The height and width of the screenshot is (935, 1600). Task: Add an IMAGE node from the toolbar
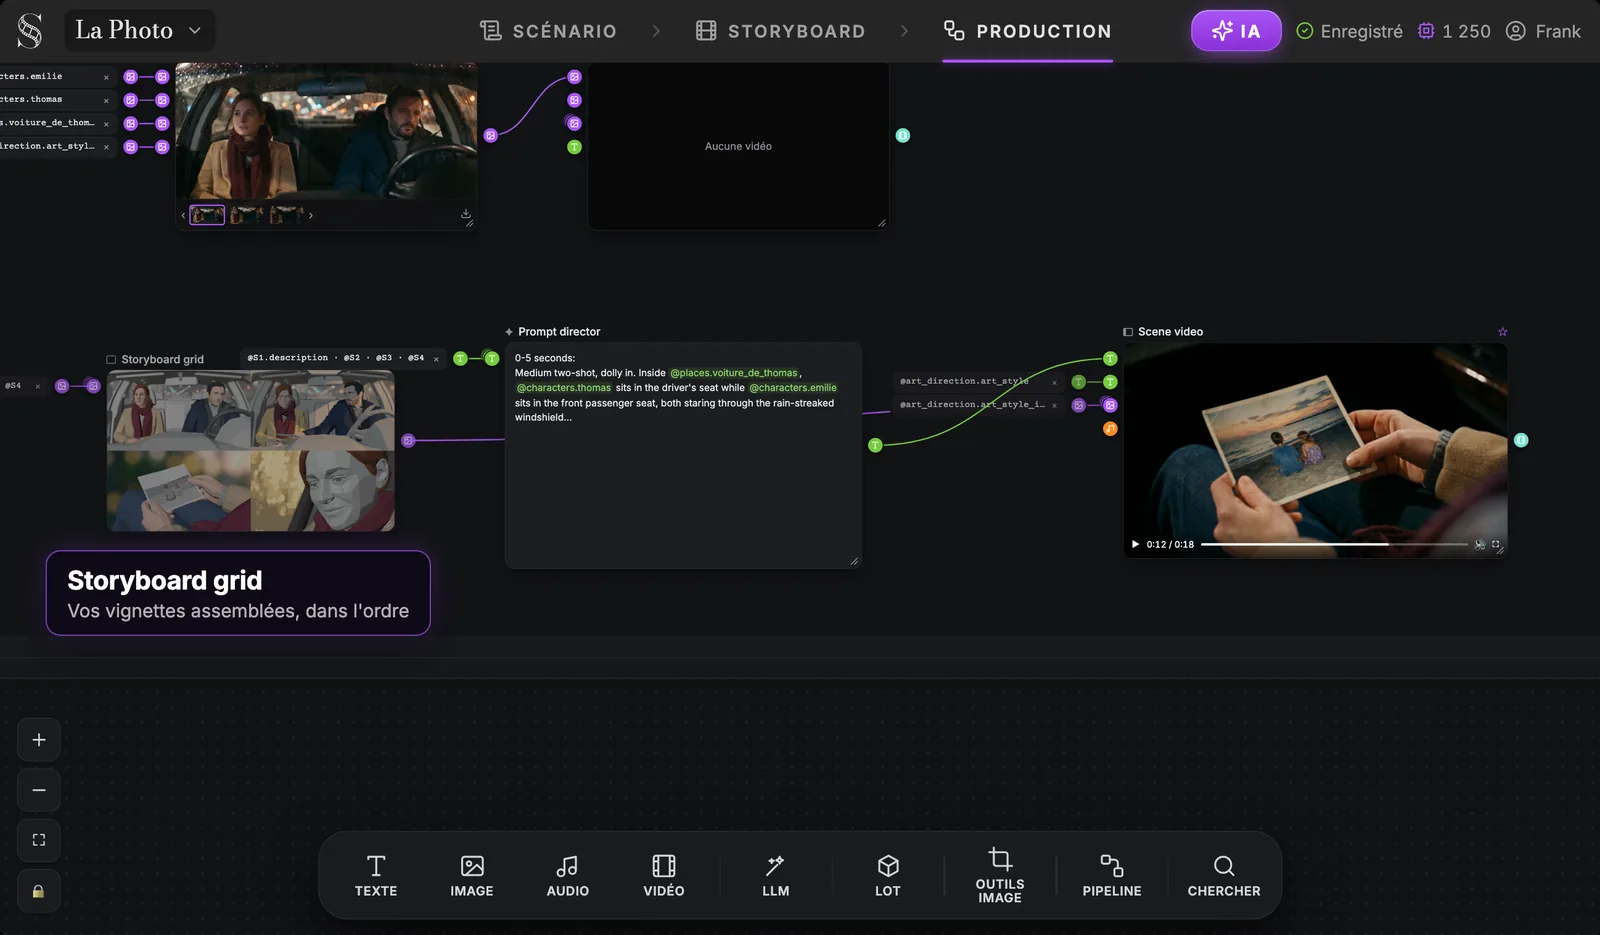(x=472, y=876)
